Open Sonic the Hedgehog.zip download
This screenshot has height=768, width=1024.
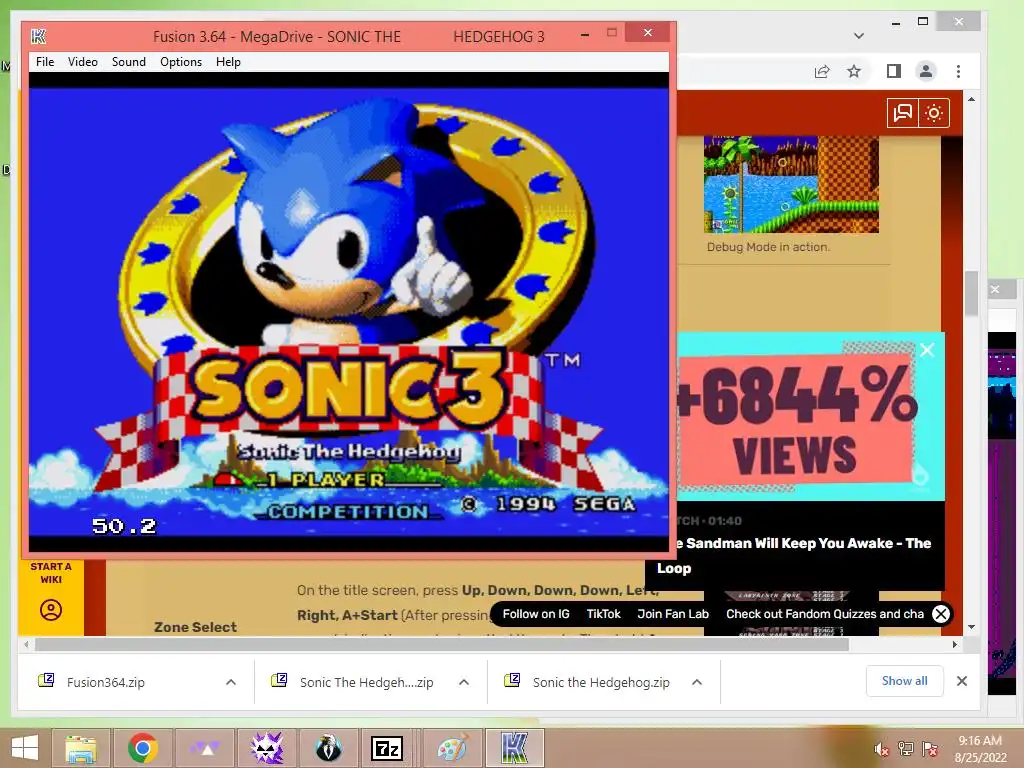click(x=601, y=682)
